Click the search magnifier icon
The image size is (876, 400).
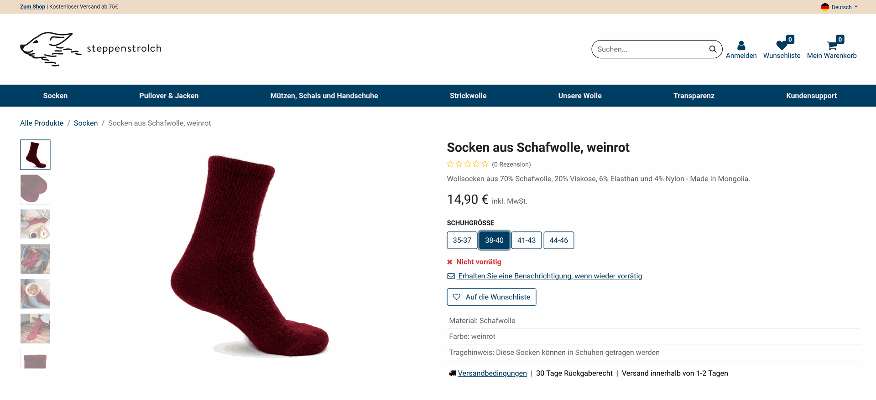(712, 49)
